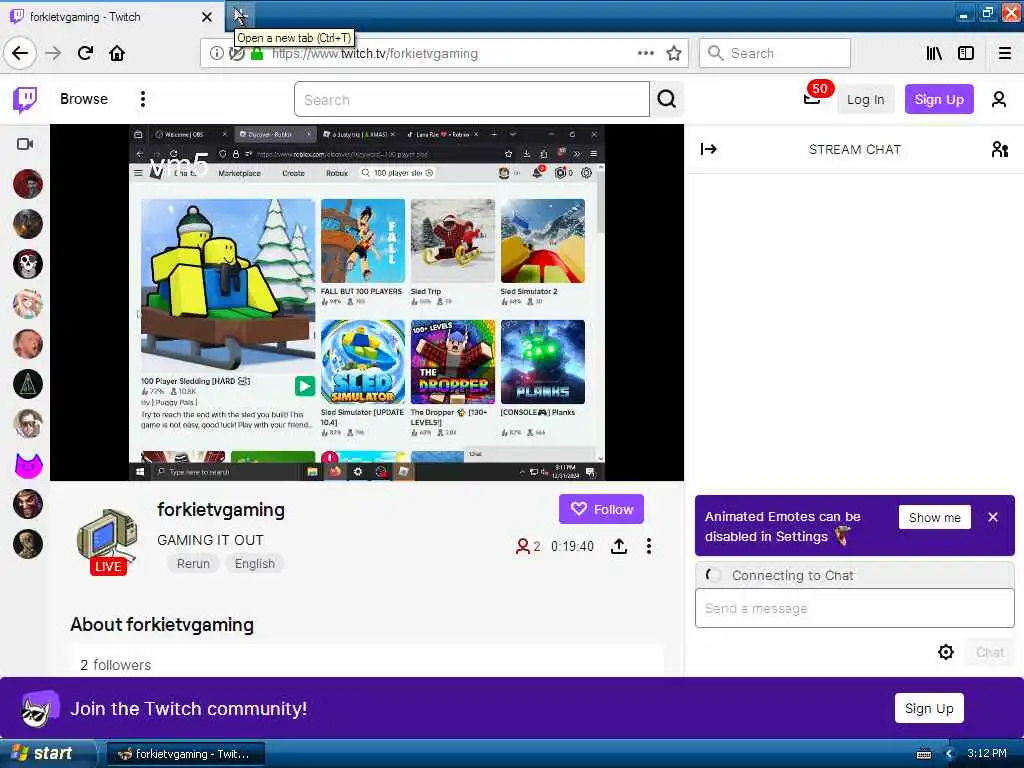1024x768 pixels.
Task: Select the forkietvgaming - Twitch tab
Action: [111, 17]
